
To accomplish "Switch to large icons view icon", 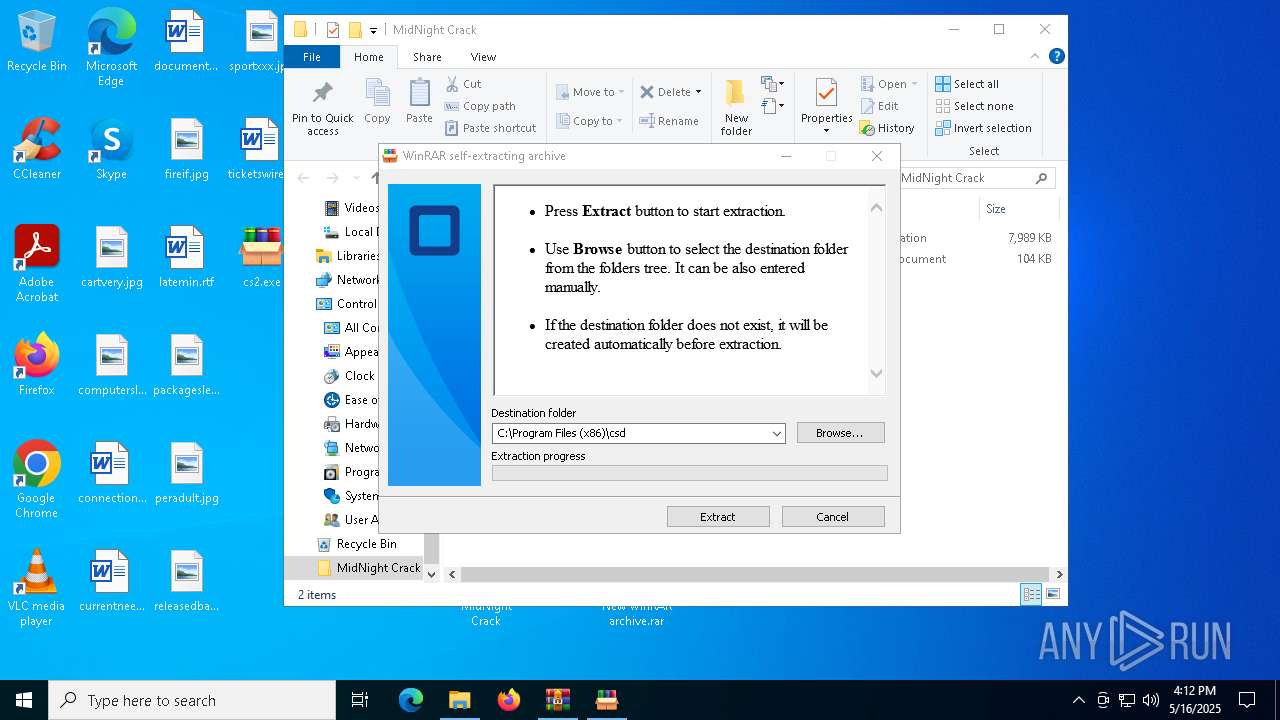I will [1052, 594].
